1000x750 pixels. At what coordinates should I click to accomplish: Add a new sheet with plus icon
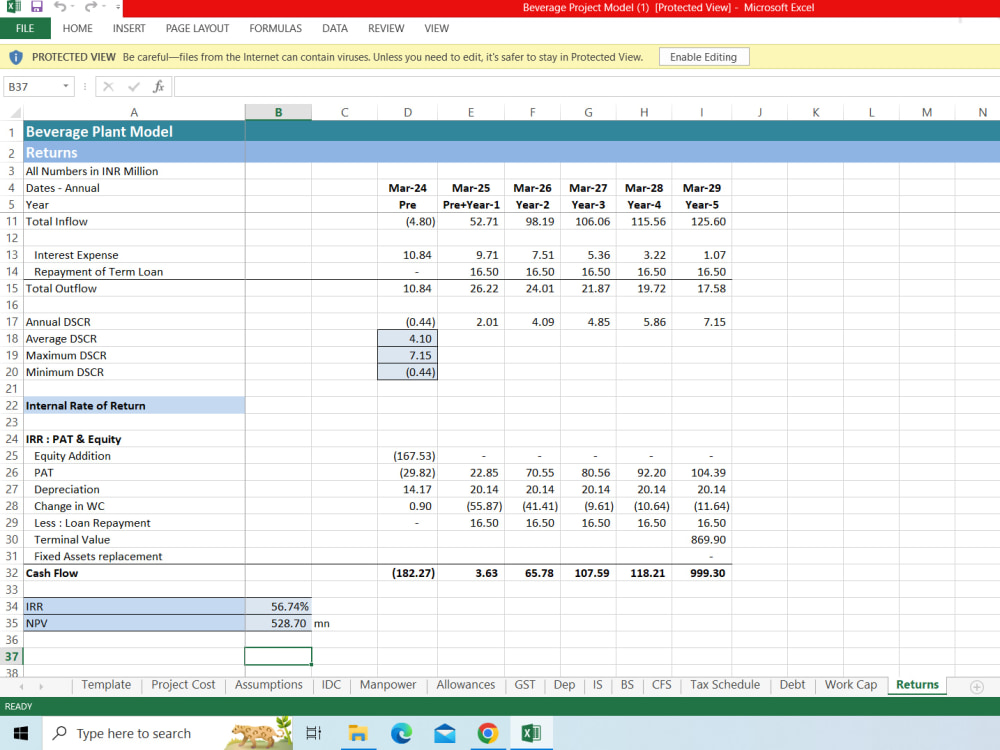point(976,687)
